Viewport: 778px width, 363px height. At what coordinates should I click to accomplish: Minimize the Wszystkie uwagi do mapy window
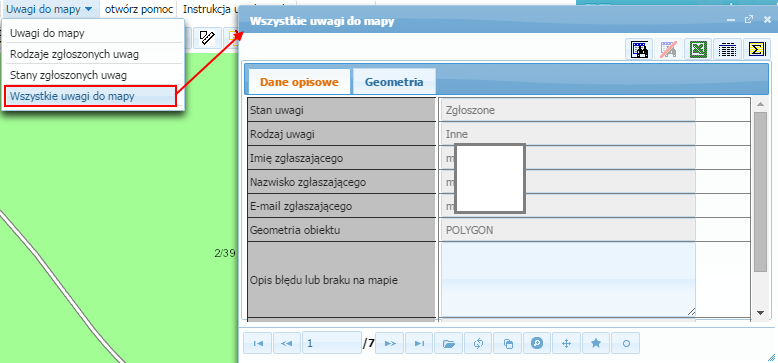(x=730, y=20)
